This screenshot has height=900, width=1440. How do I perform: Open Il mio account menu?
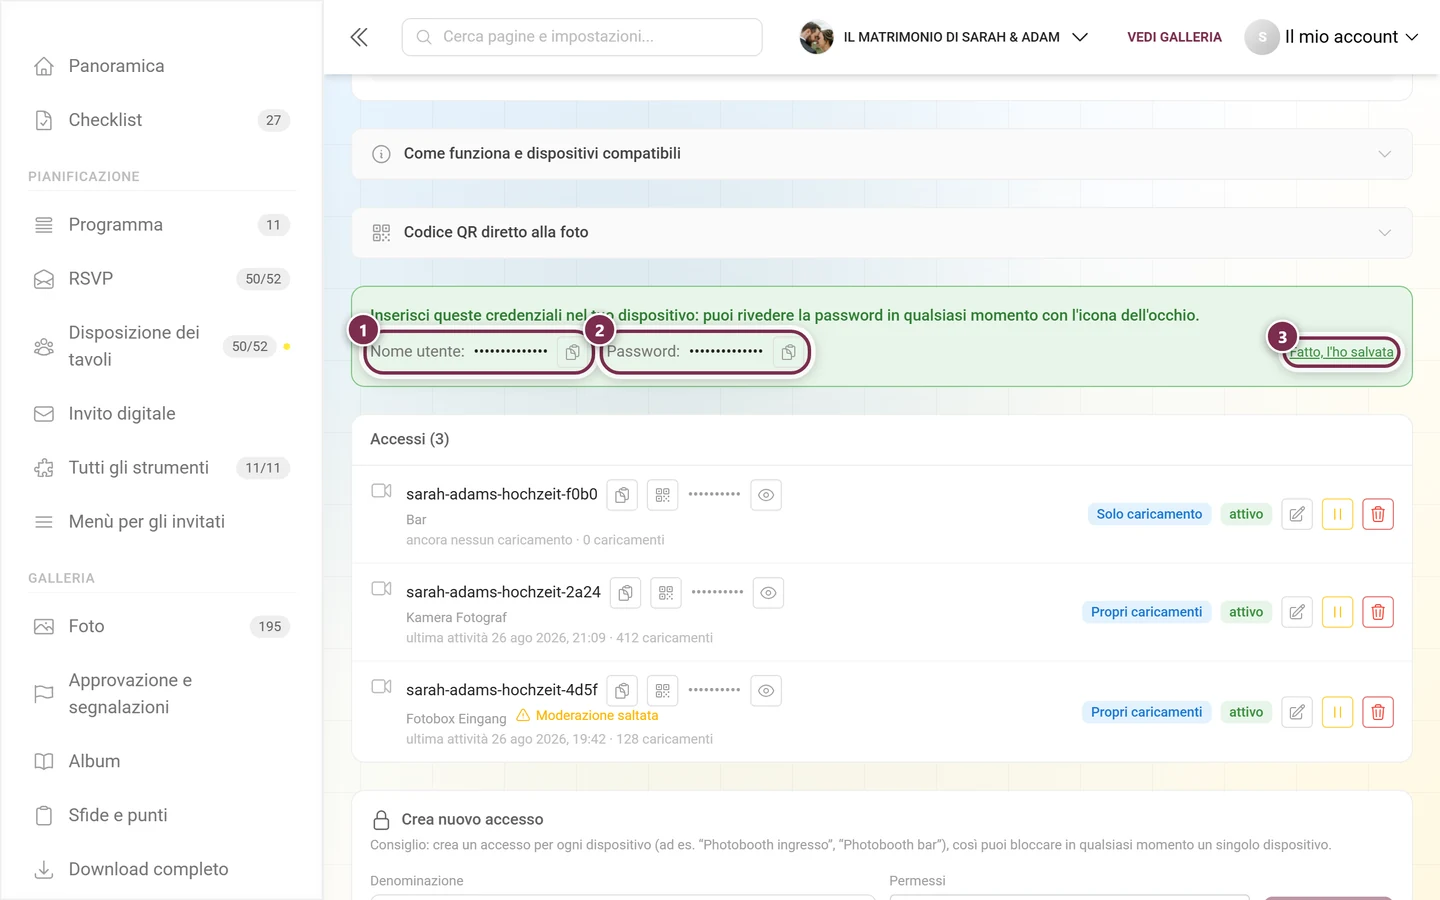click(1331, 37)
